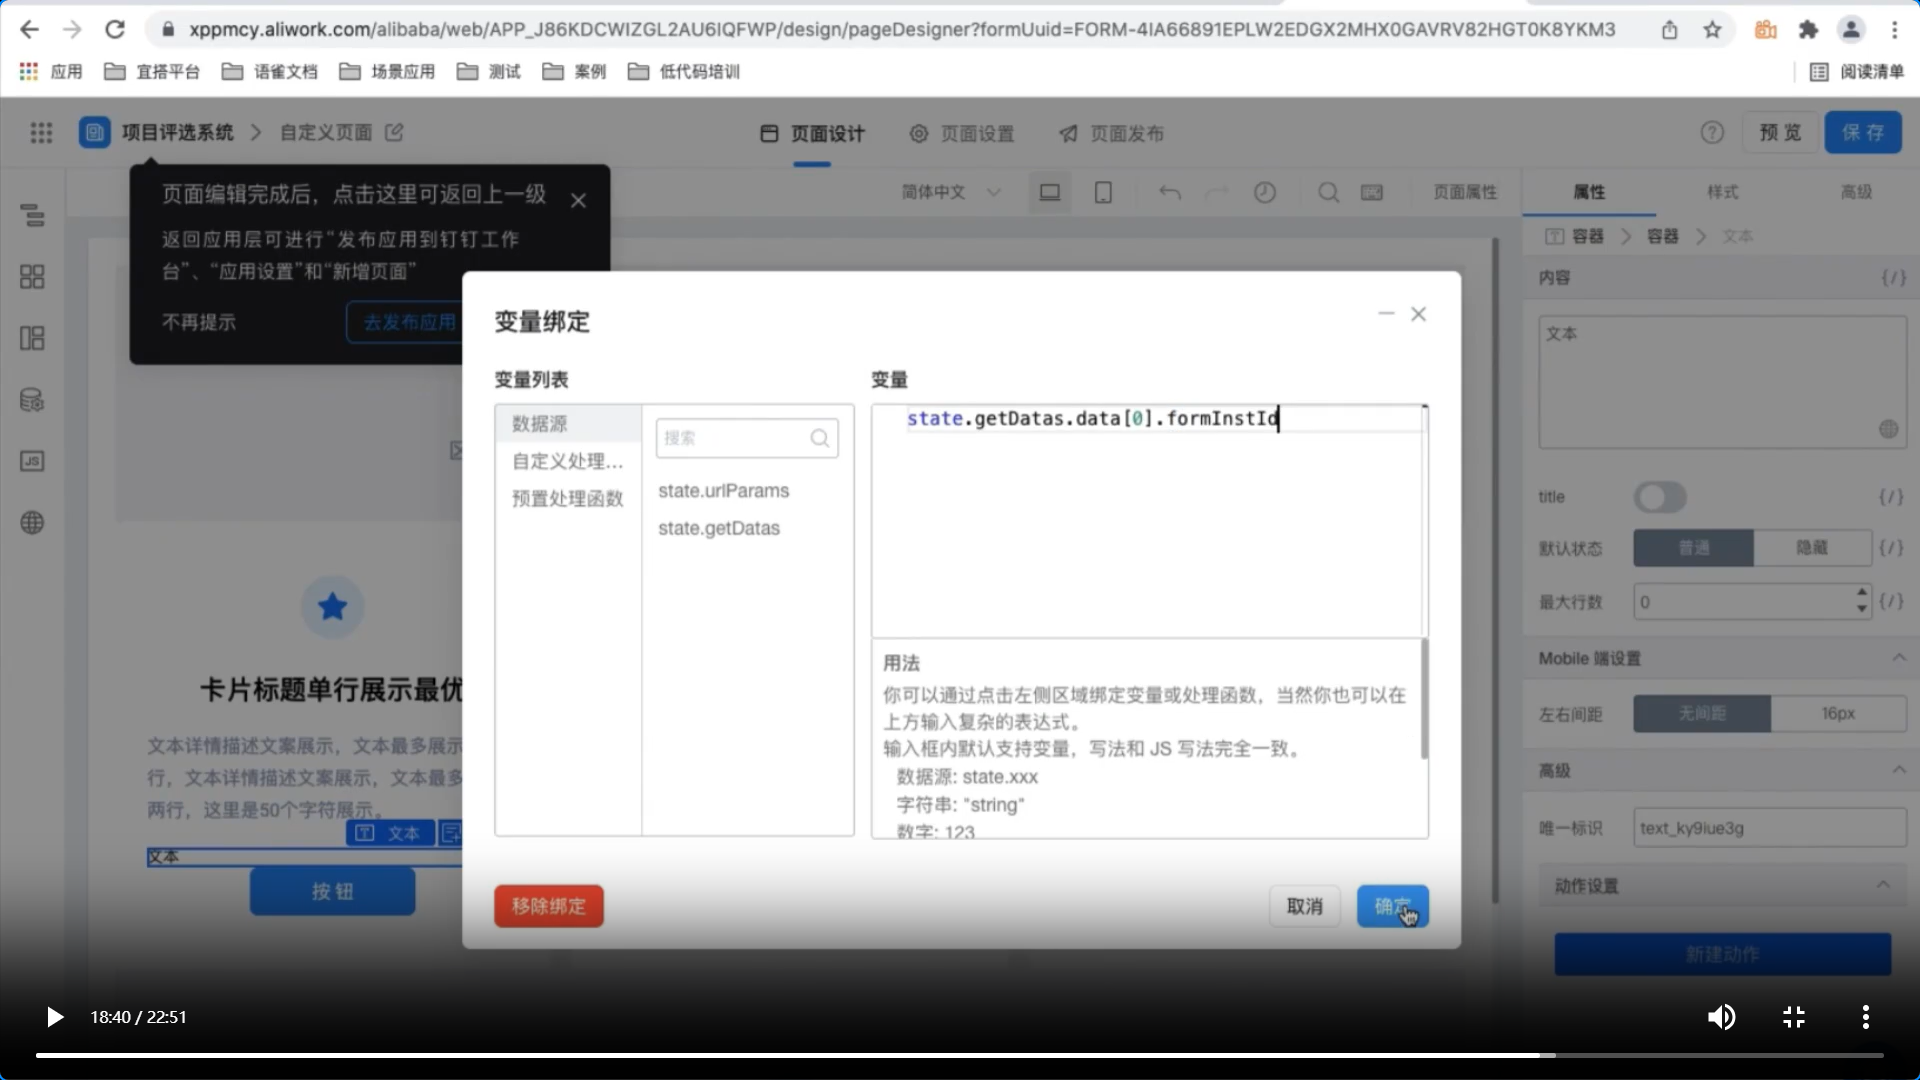Set default state to 隐藏
The image size is (1920, 1080).
click(1811, 548)
